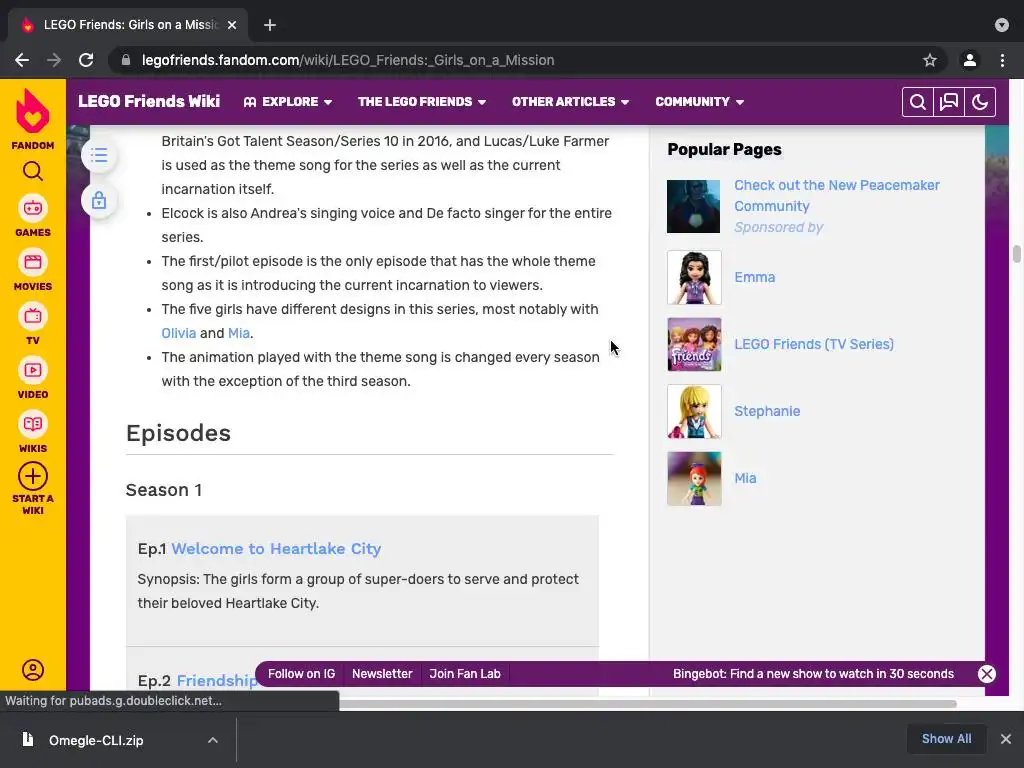Click Bingebot find a new show link

click(813, 674)
